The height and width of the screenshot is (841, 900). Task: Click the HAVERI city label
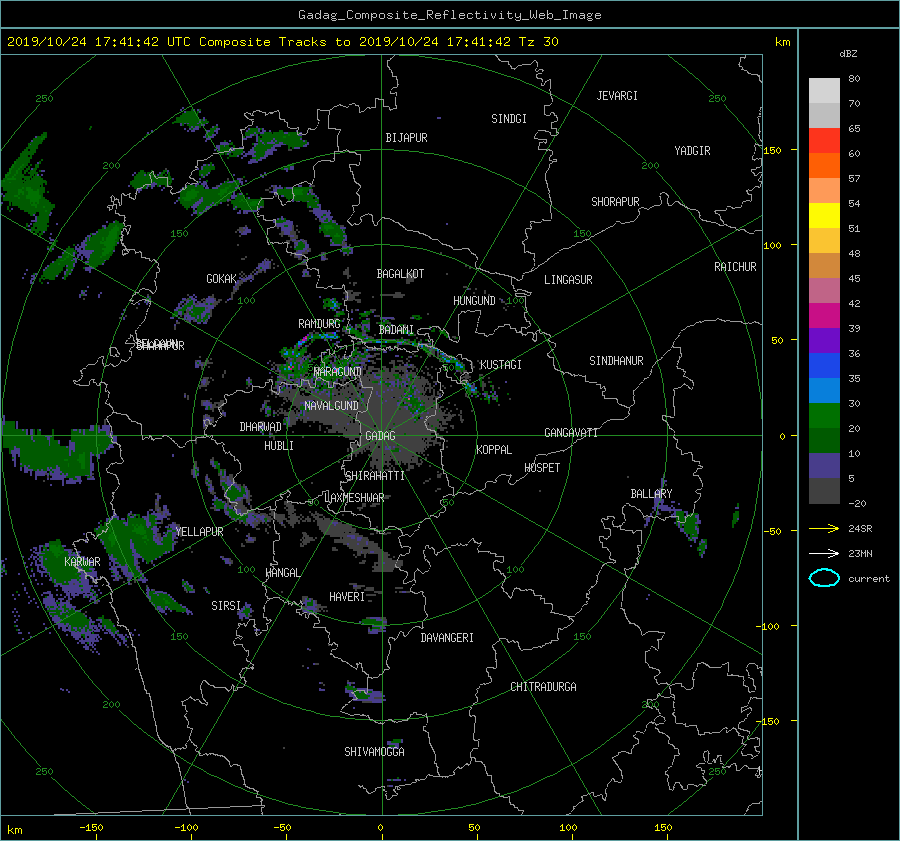click(347, 597)
